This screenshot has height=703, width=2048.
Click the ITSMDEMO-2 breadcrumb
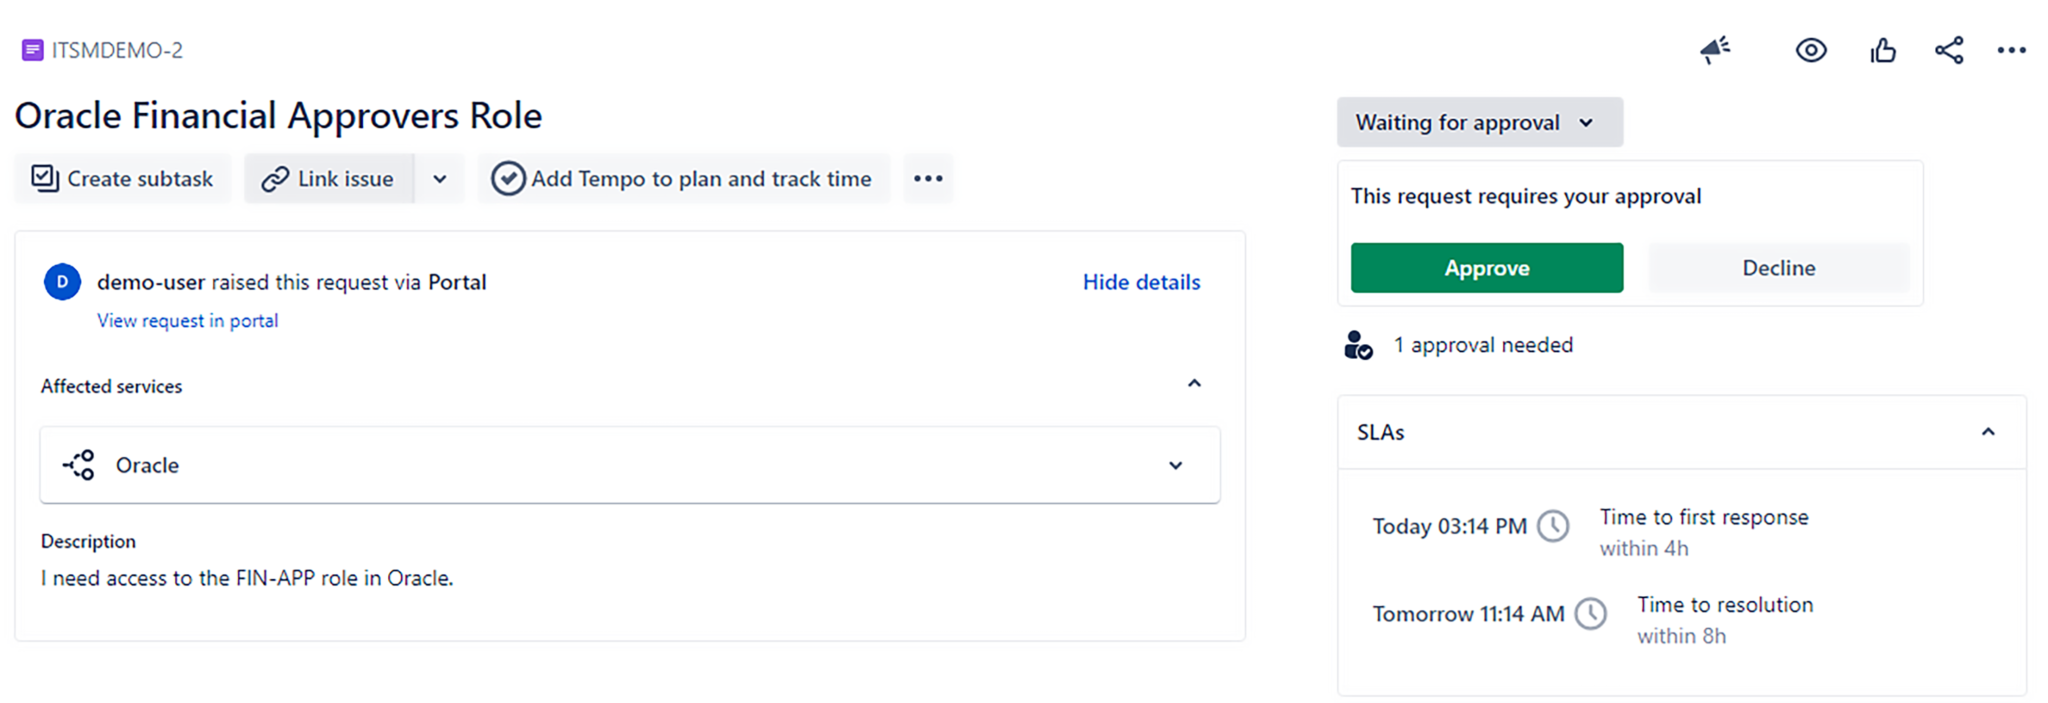[120, 50]
